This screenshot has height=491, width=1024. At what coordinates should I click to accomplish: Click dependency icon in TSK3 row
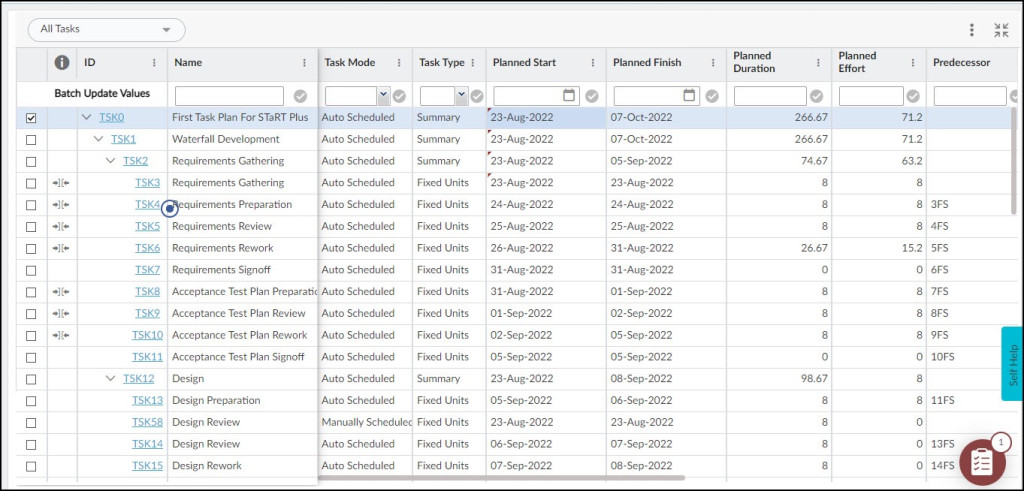pyautogui.click(x=61, y=183)
